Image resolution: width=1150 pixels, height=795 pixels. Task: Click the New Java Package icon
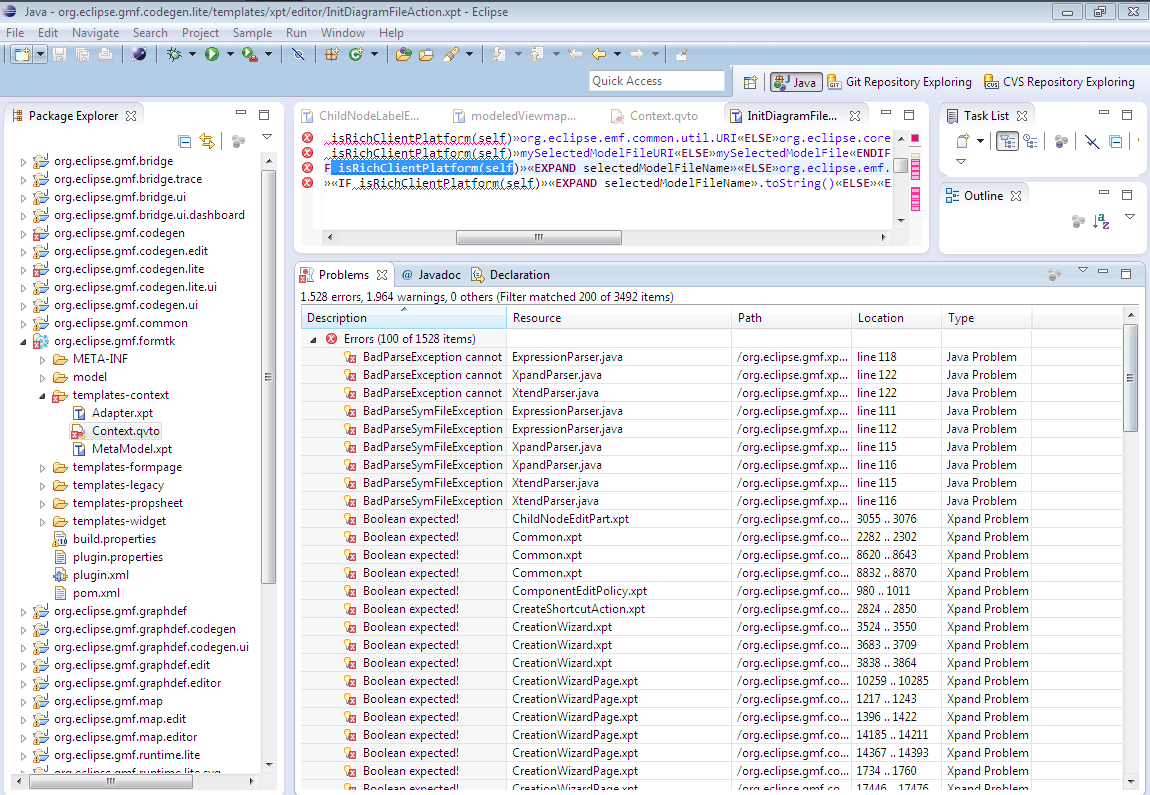pos(332,54)
